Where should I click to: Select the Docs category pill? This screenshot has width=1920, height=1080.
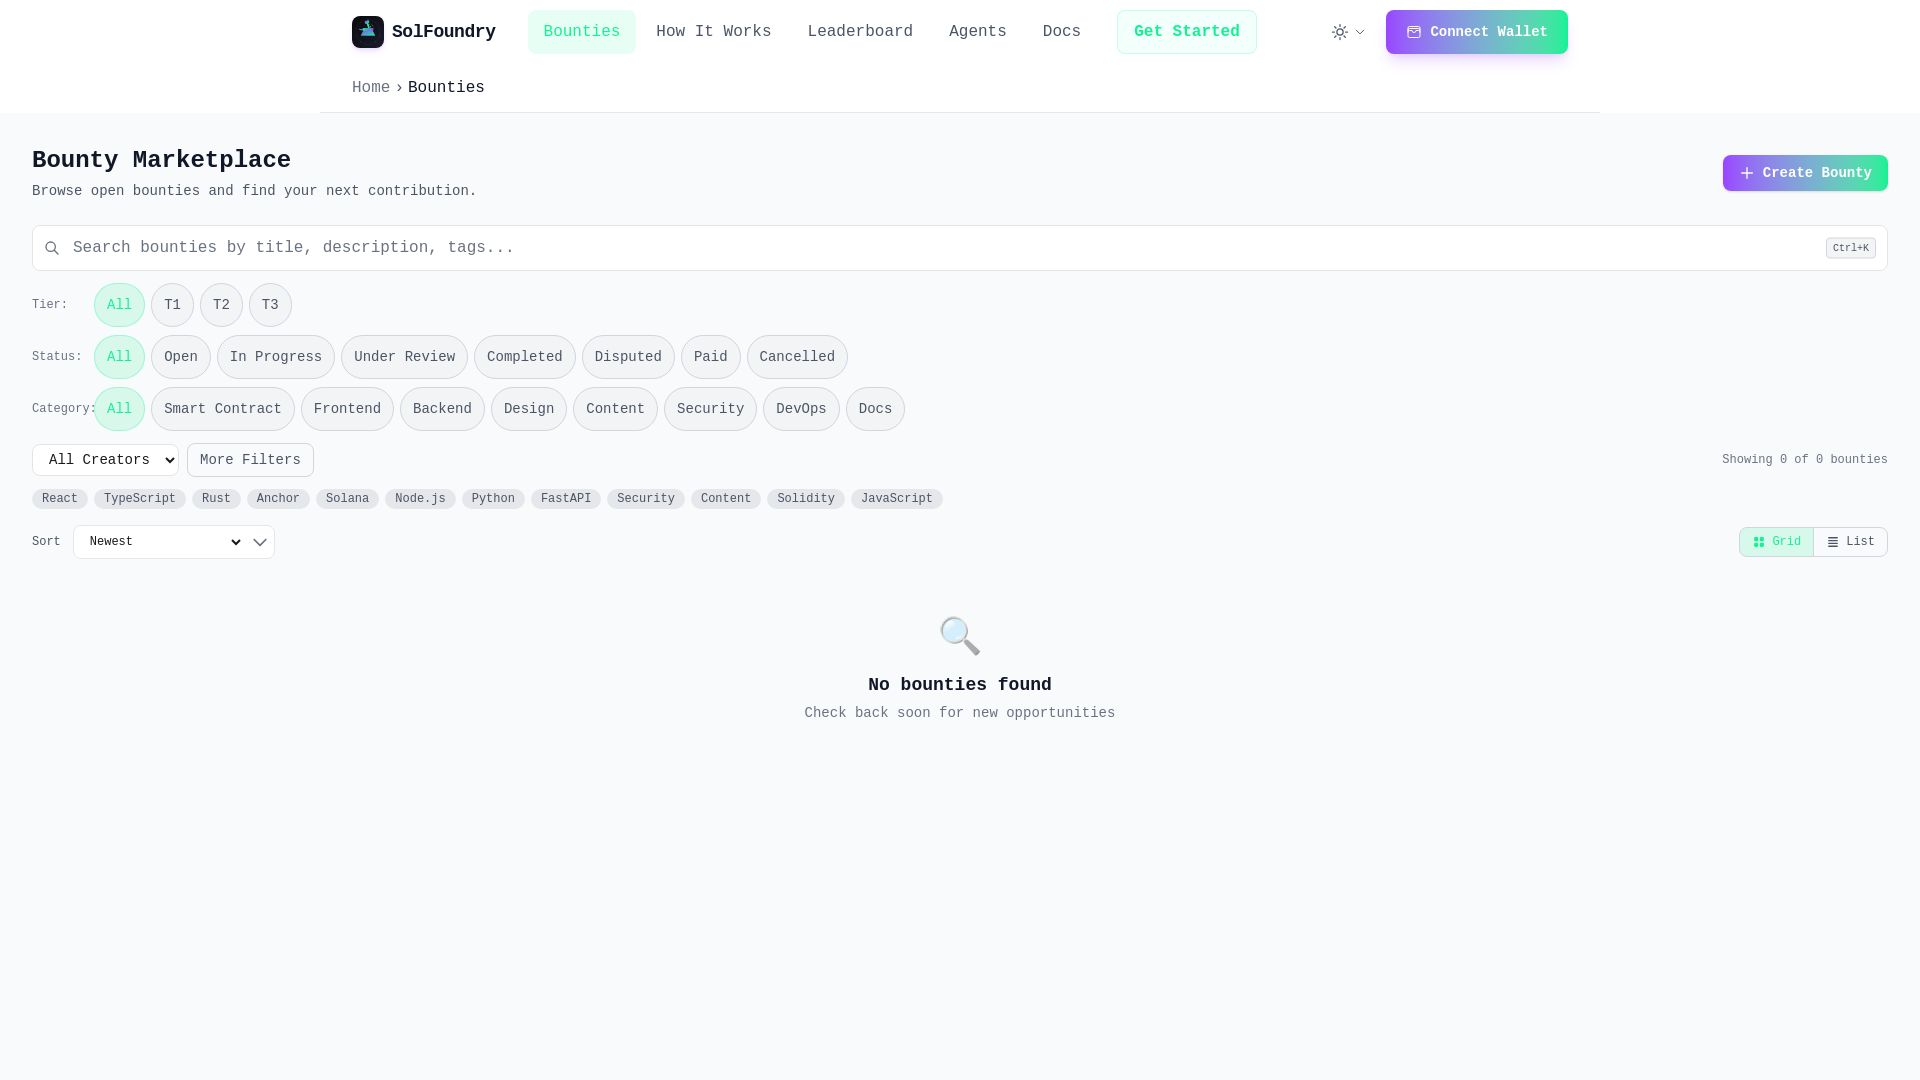[875, 409]
